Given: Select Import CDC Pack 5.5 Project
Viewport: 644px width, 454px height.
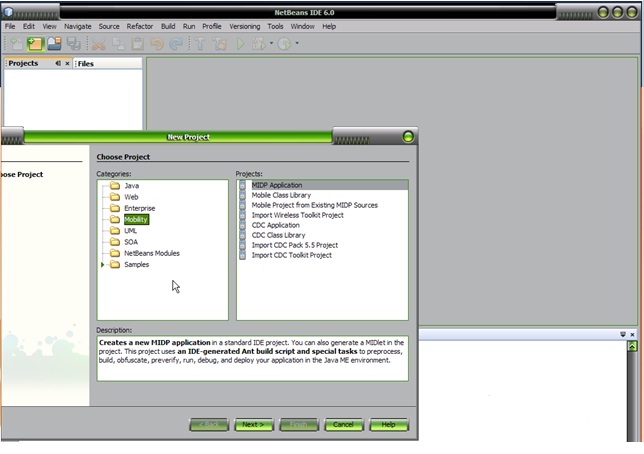Looking at the screenshot, I should pos(295,245).
